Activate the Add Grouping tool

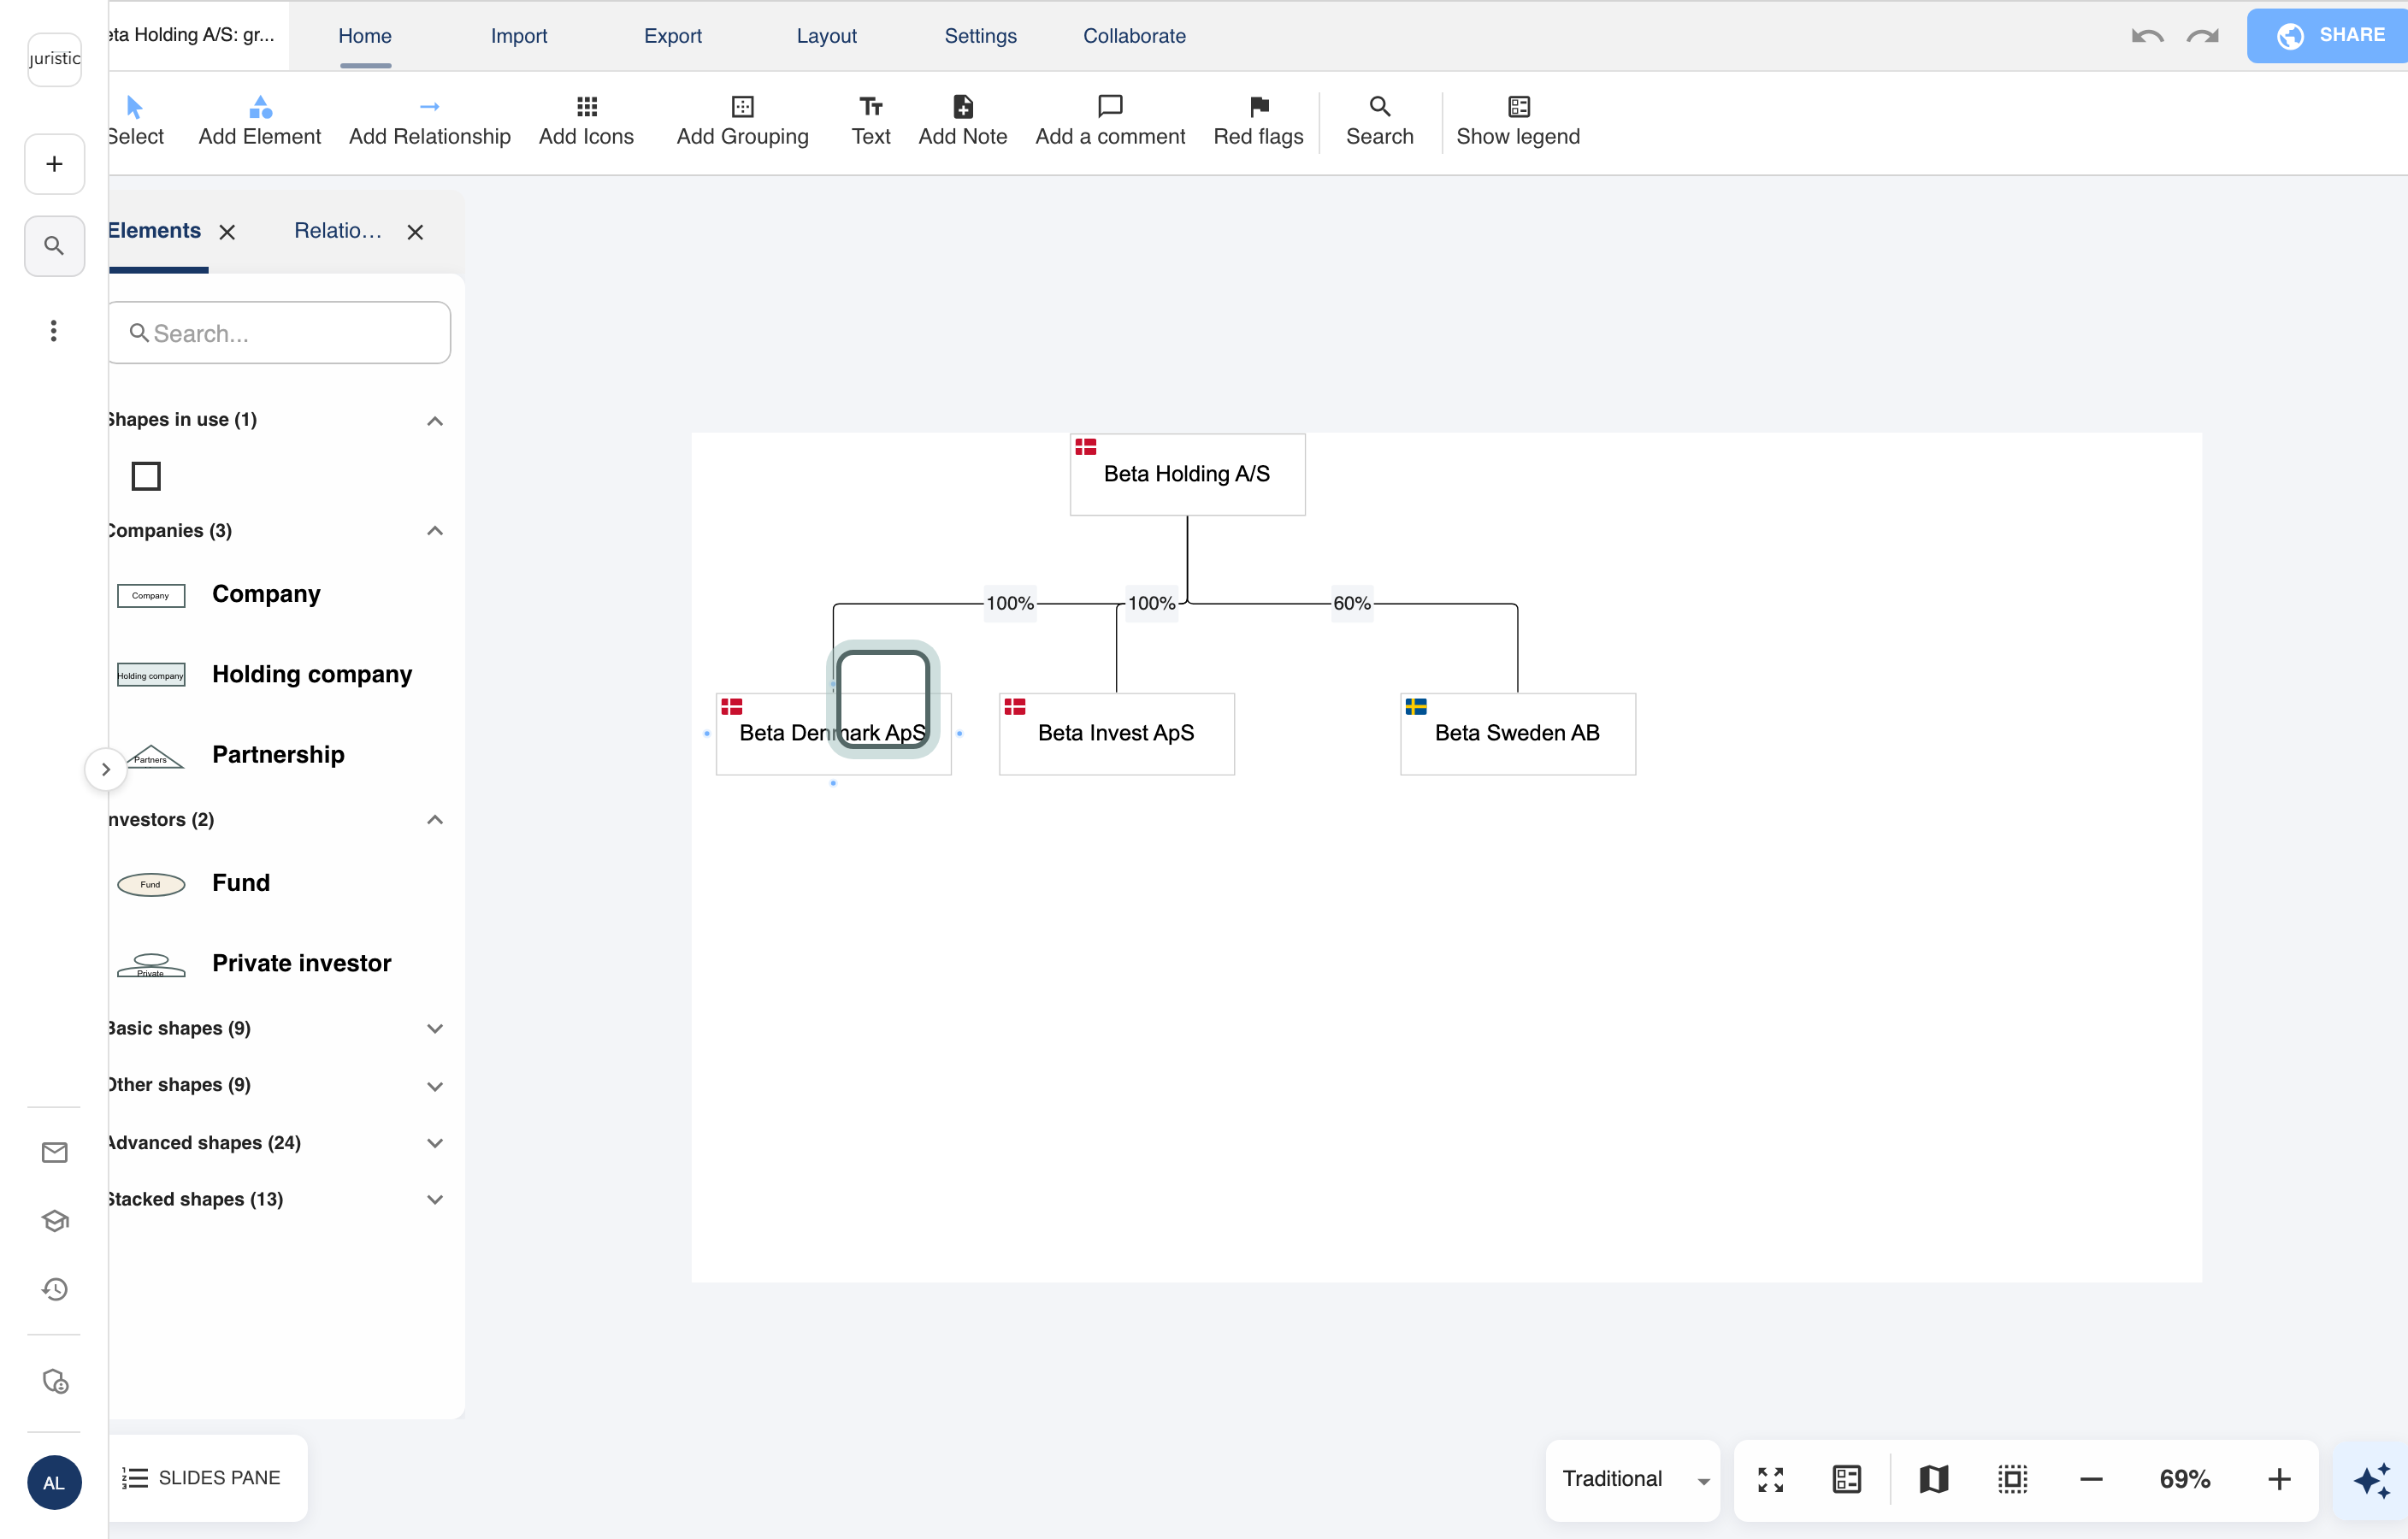tap(742, 121)
